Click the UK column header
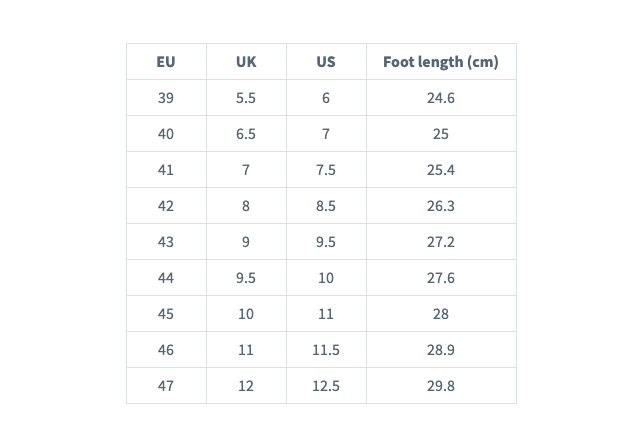 coord(246,62)
